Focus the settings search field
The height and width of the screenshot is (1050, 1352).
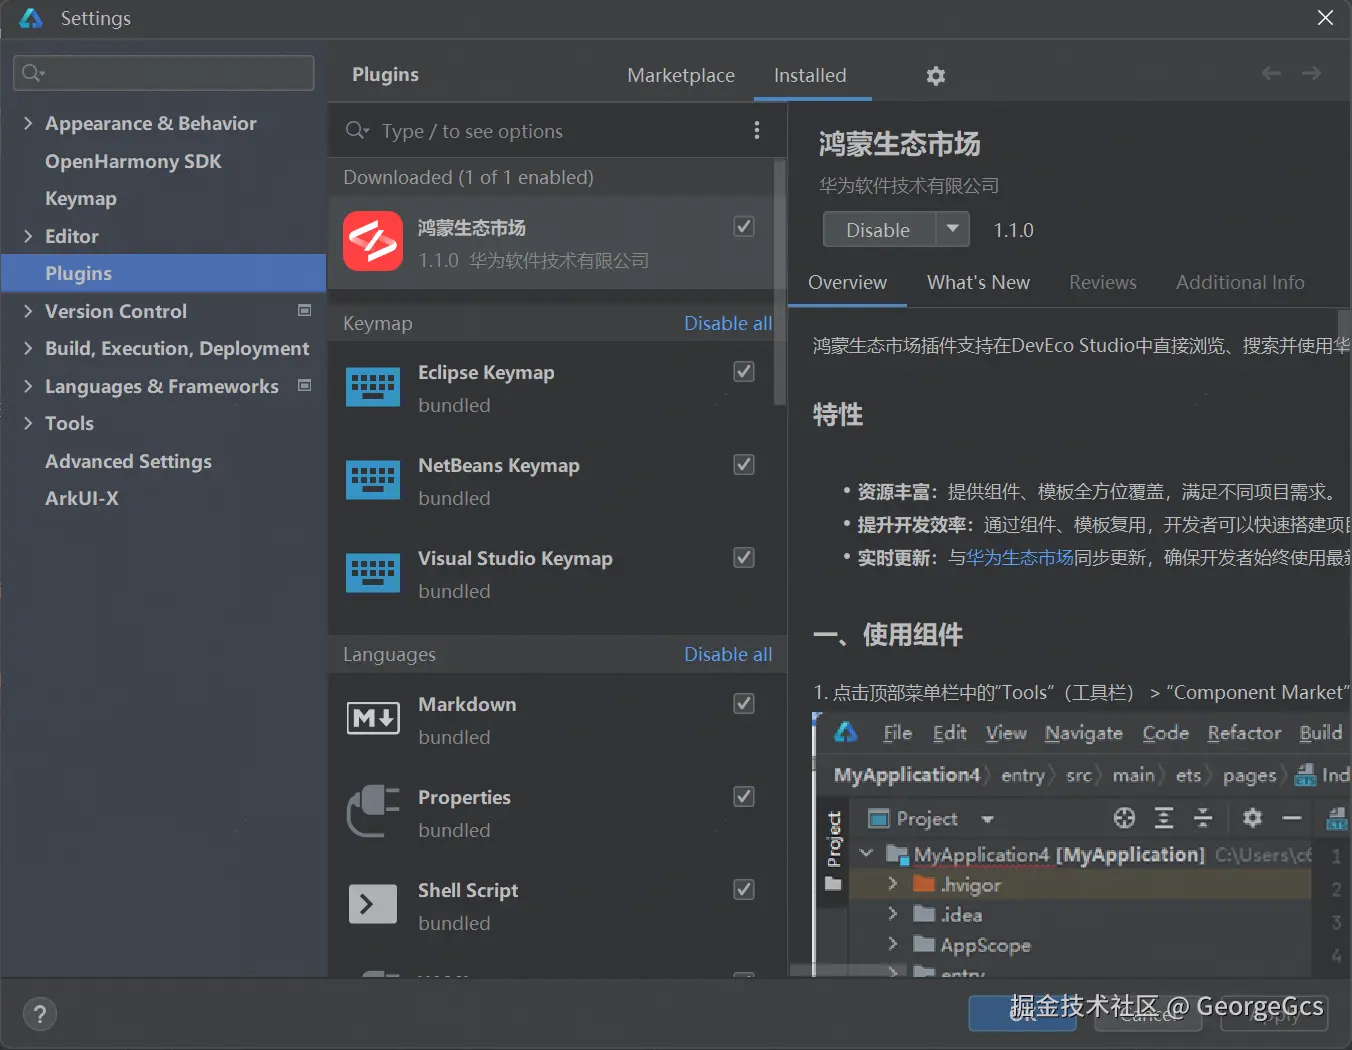(x=164, y=73)
